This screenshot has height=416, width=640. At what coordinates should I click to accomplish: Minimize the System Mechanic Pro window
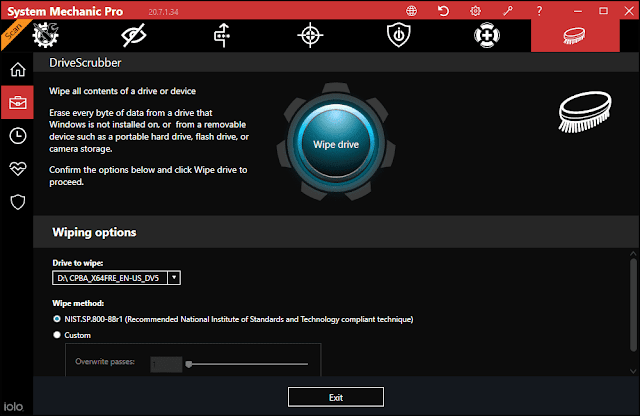578,11
